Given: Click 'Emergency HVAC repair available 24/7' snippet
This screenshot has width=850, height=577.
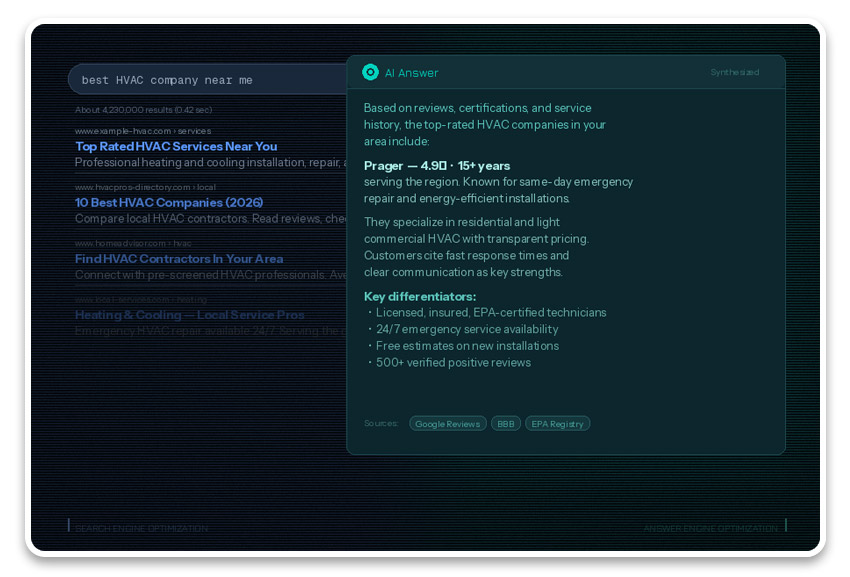Looking at the screenshot, I should 211,331.
